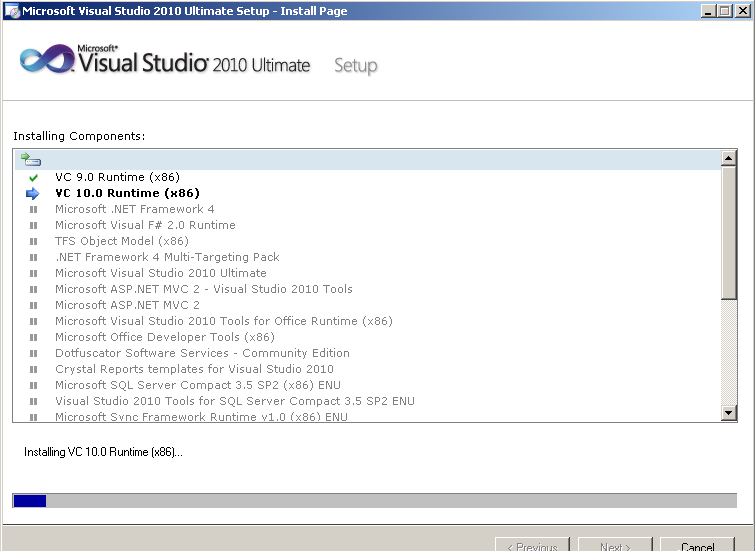Click the disabled Previous button

pos(532,544)
